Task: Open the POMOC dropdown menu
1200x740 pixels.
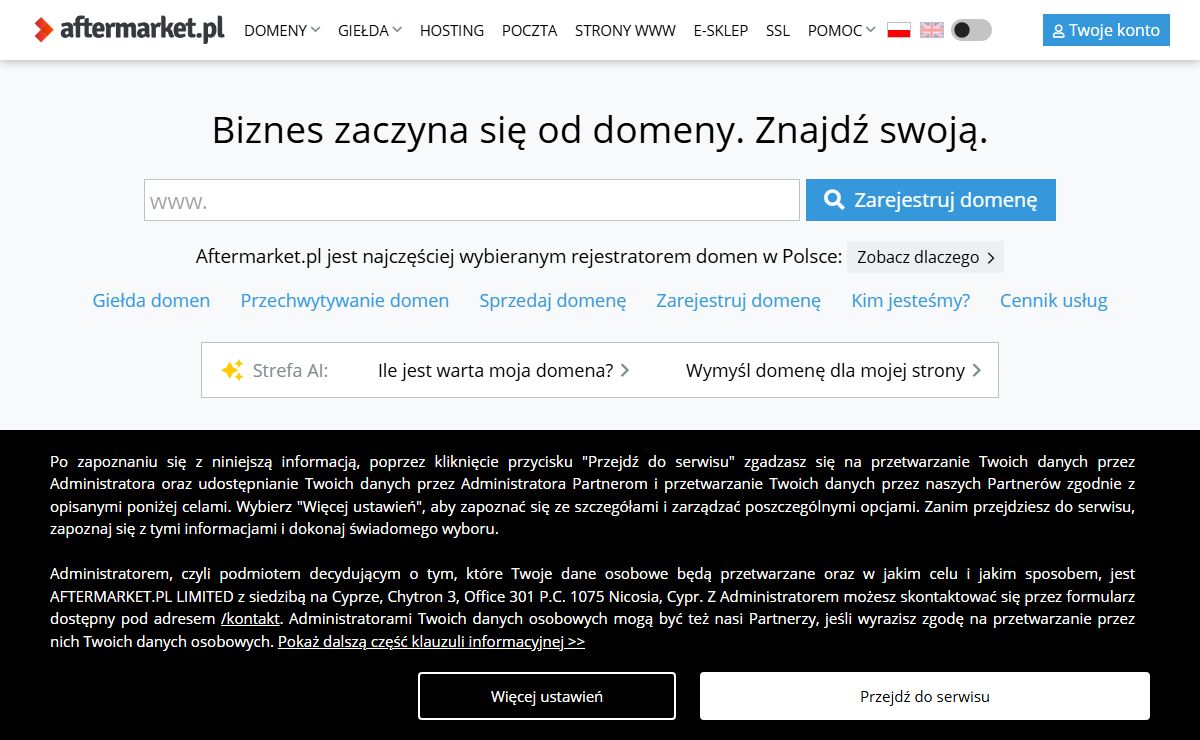Action: coord(841,30)
